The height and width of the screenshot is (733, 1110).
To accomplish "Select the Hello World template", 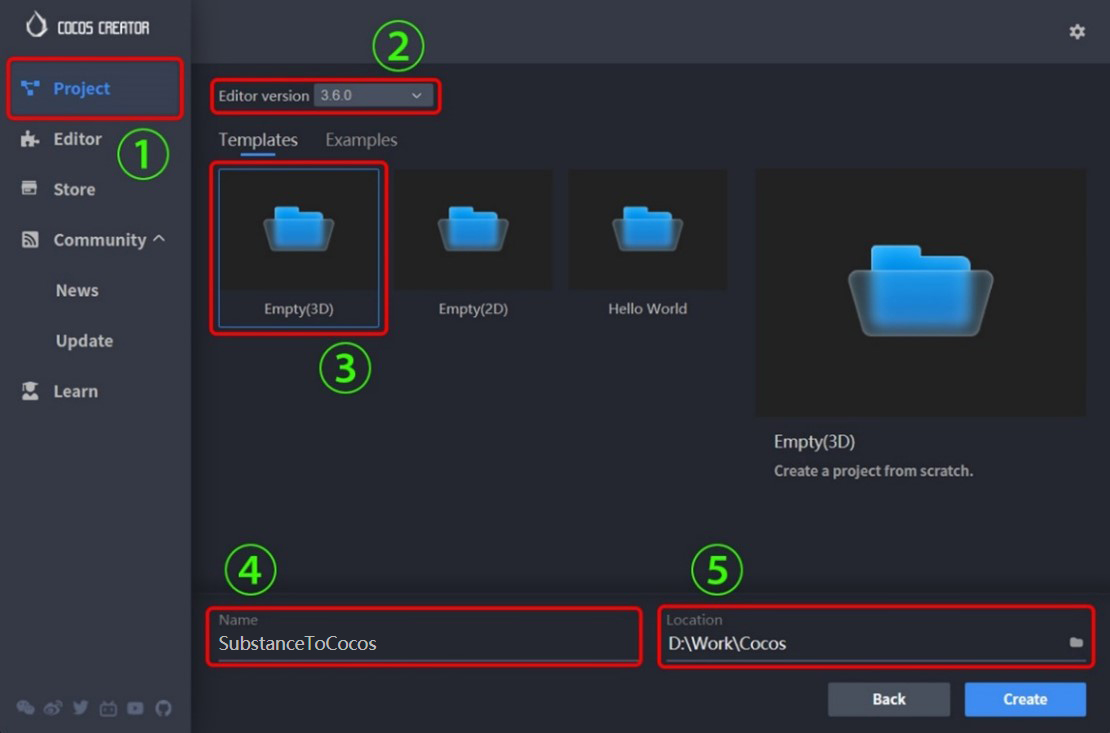I will point(647,248).
